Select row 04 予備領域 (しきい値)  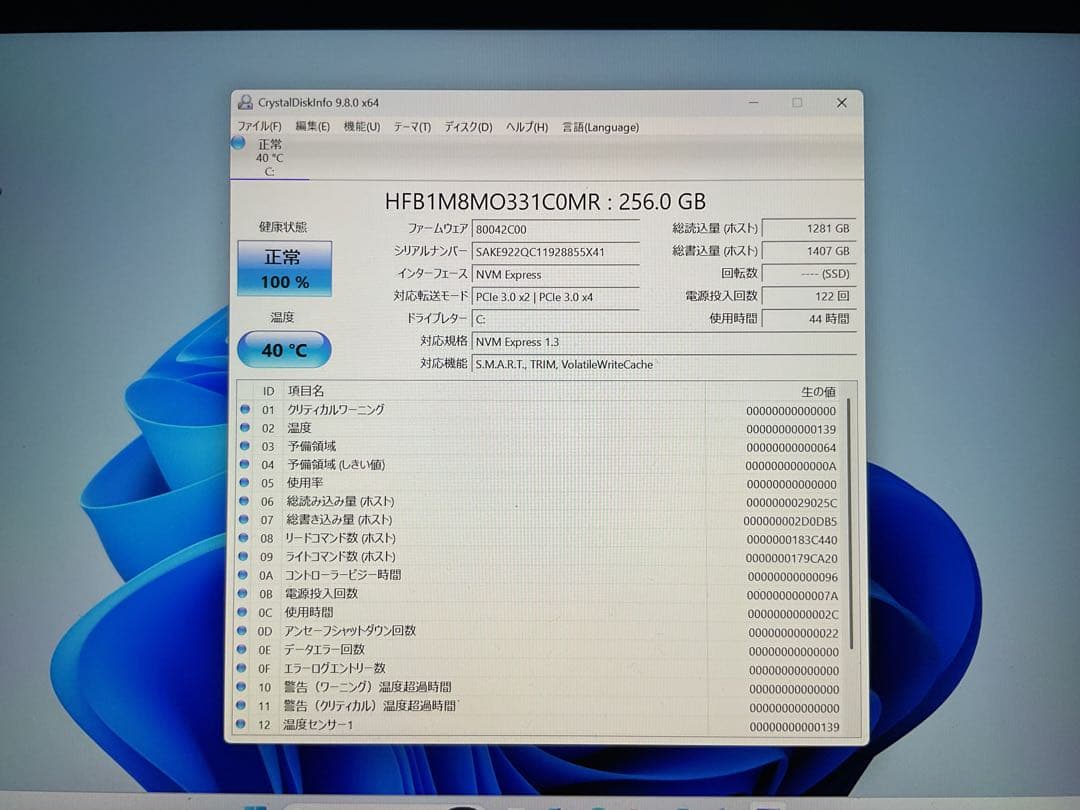click(540, 465)
